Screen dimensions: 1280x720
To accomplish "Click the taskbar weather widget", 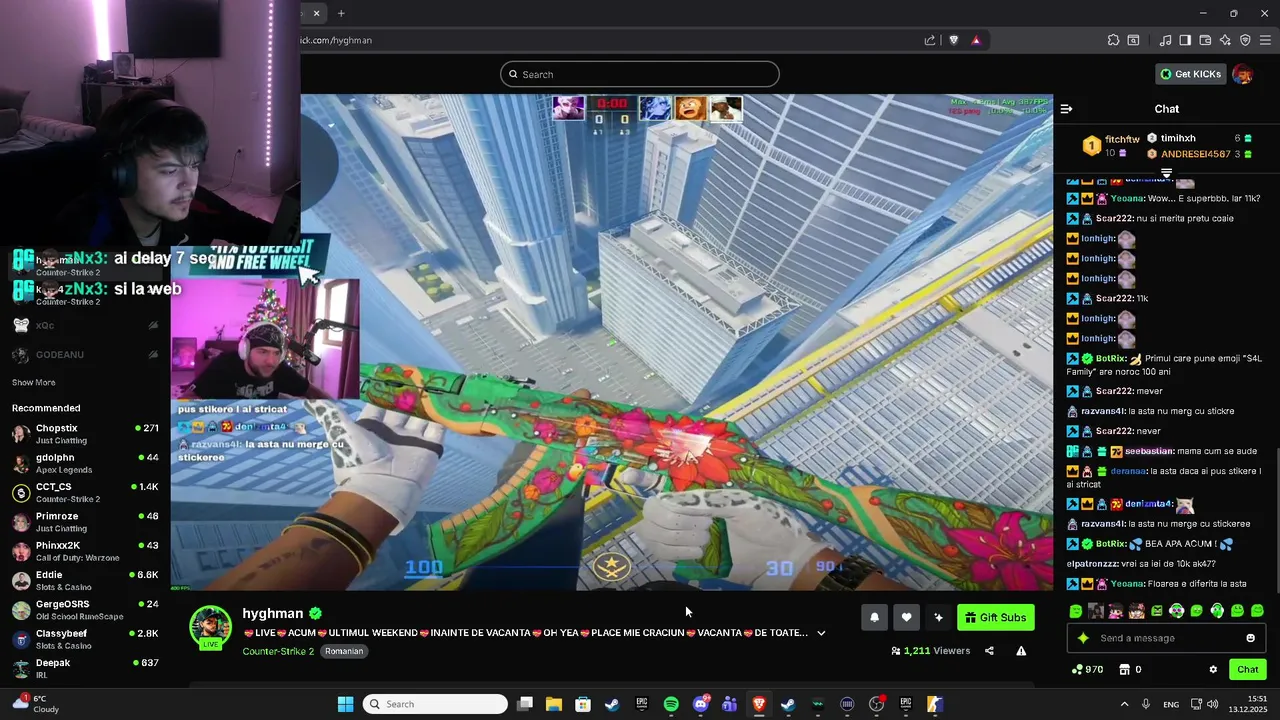I will (34, 704).
